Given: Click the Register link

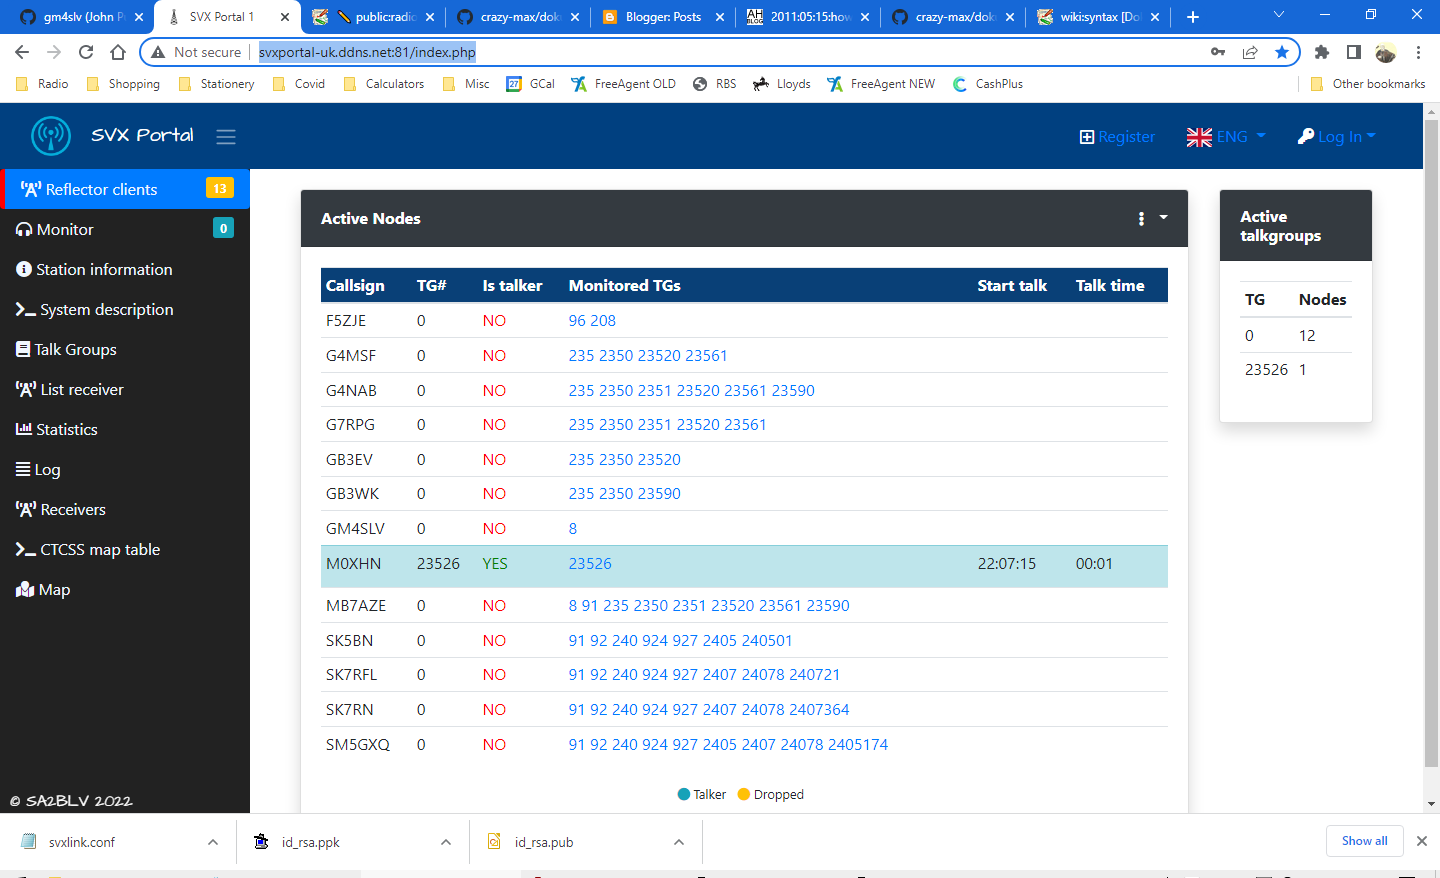Looking at the screenshot, I should click(1117, 136).
